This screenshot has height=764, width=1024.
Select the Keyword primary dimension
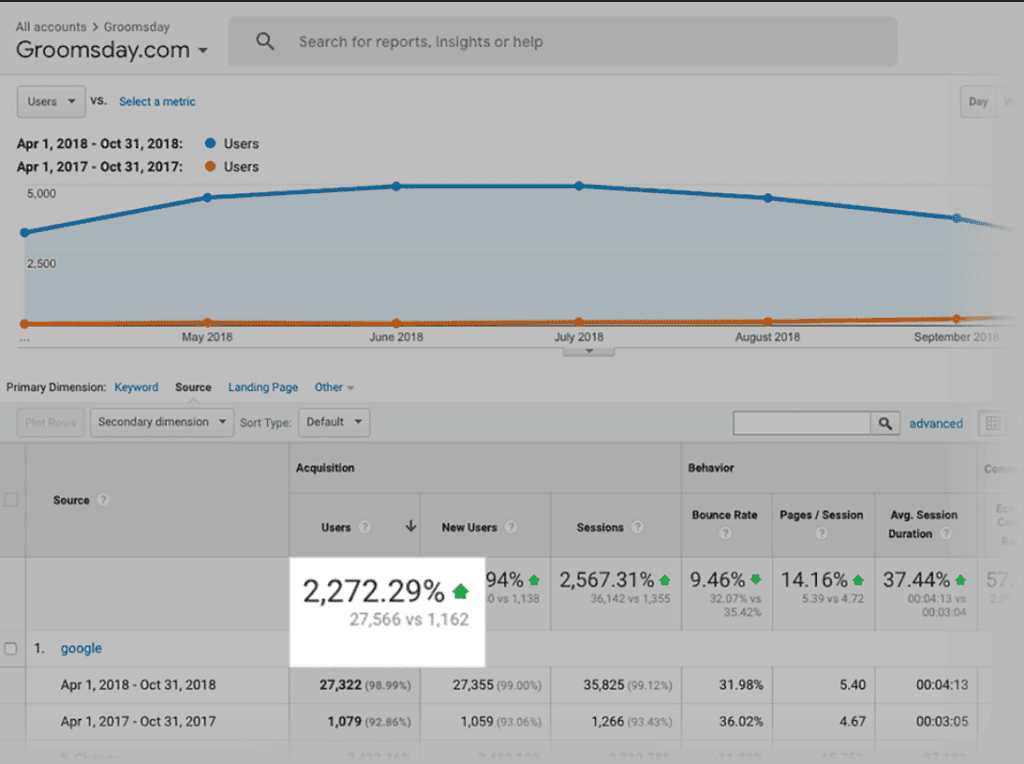[x=136, y=387]
